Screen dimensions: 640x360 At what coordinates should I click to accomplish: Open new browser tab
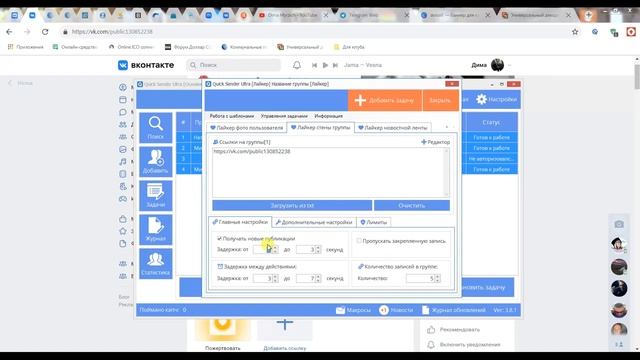coord(588,15)
